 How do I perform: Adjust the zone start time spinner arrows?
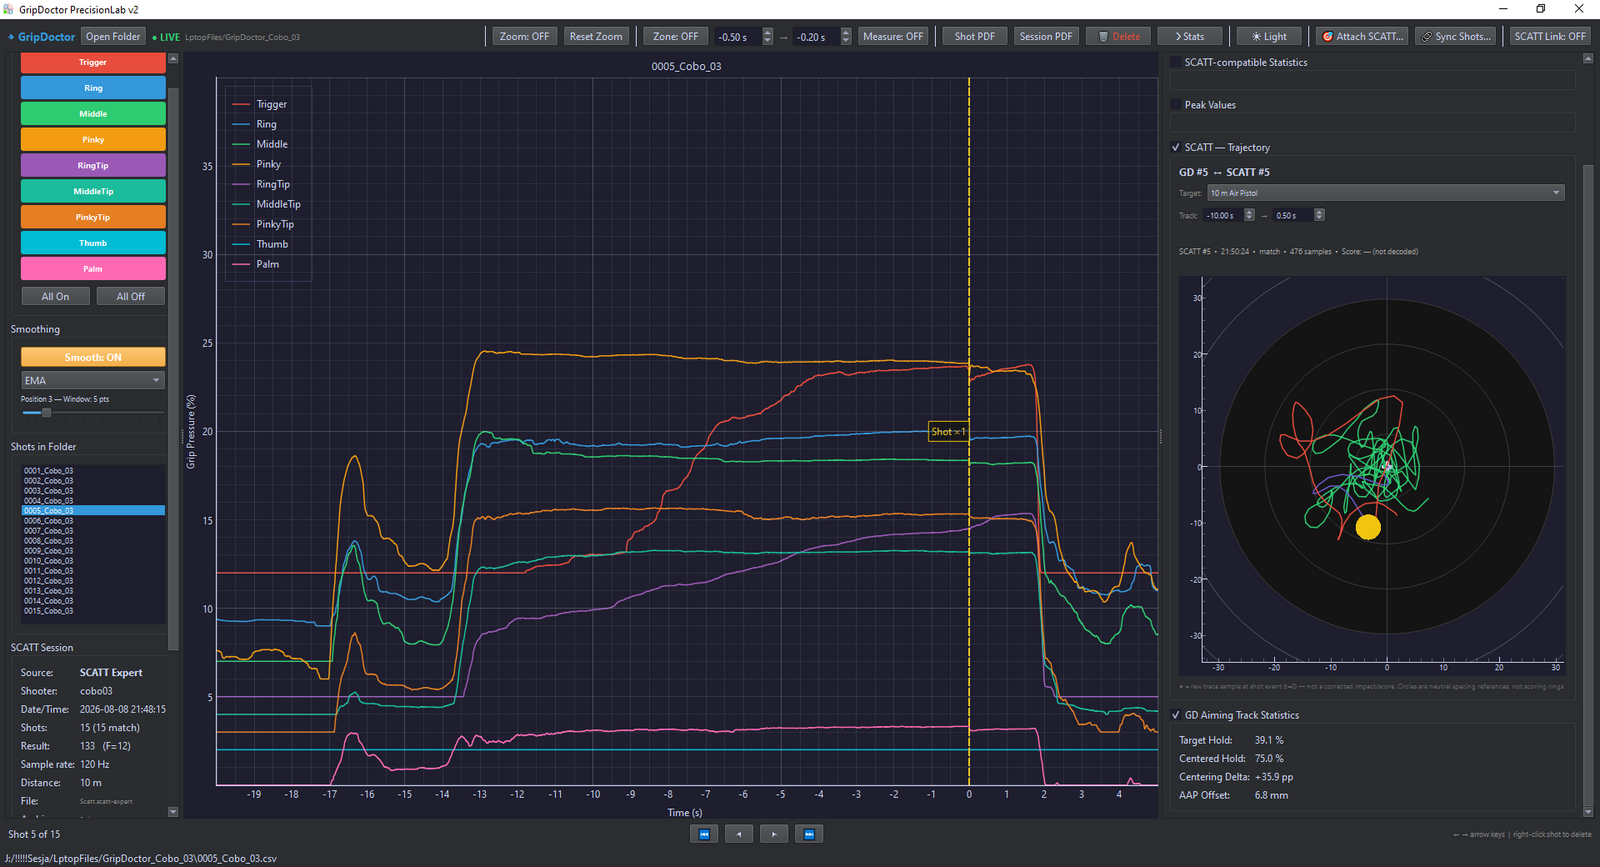[x=767, y=37]
